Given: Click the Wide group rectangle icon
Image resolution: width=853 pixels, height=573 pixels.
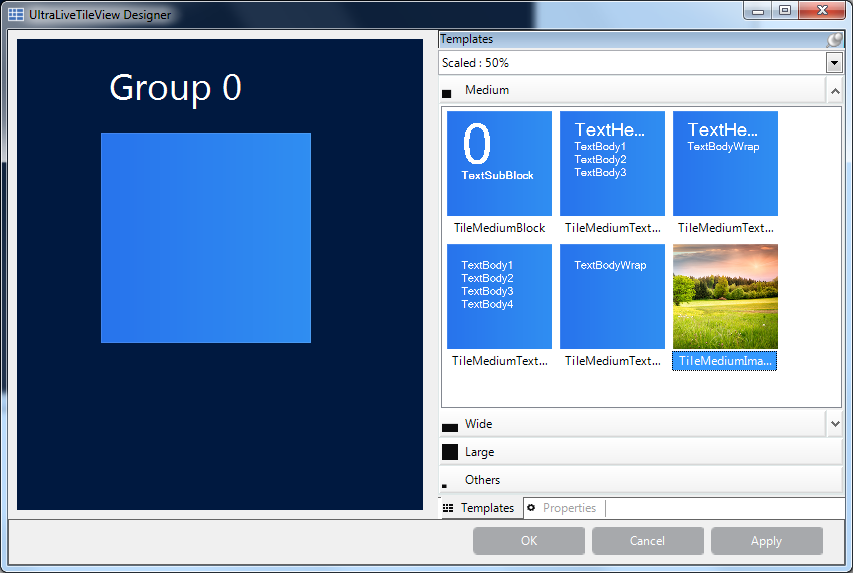Looking at the screenshot, I should tap(450, 427).
